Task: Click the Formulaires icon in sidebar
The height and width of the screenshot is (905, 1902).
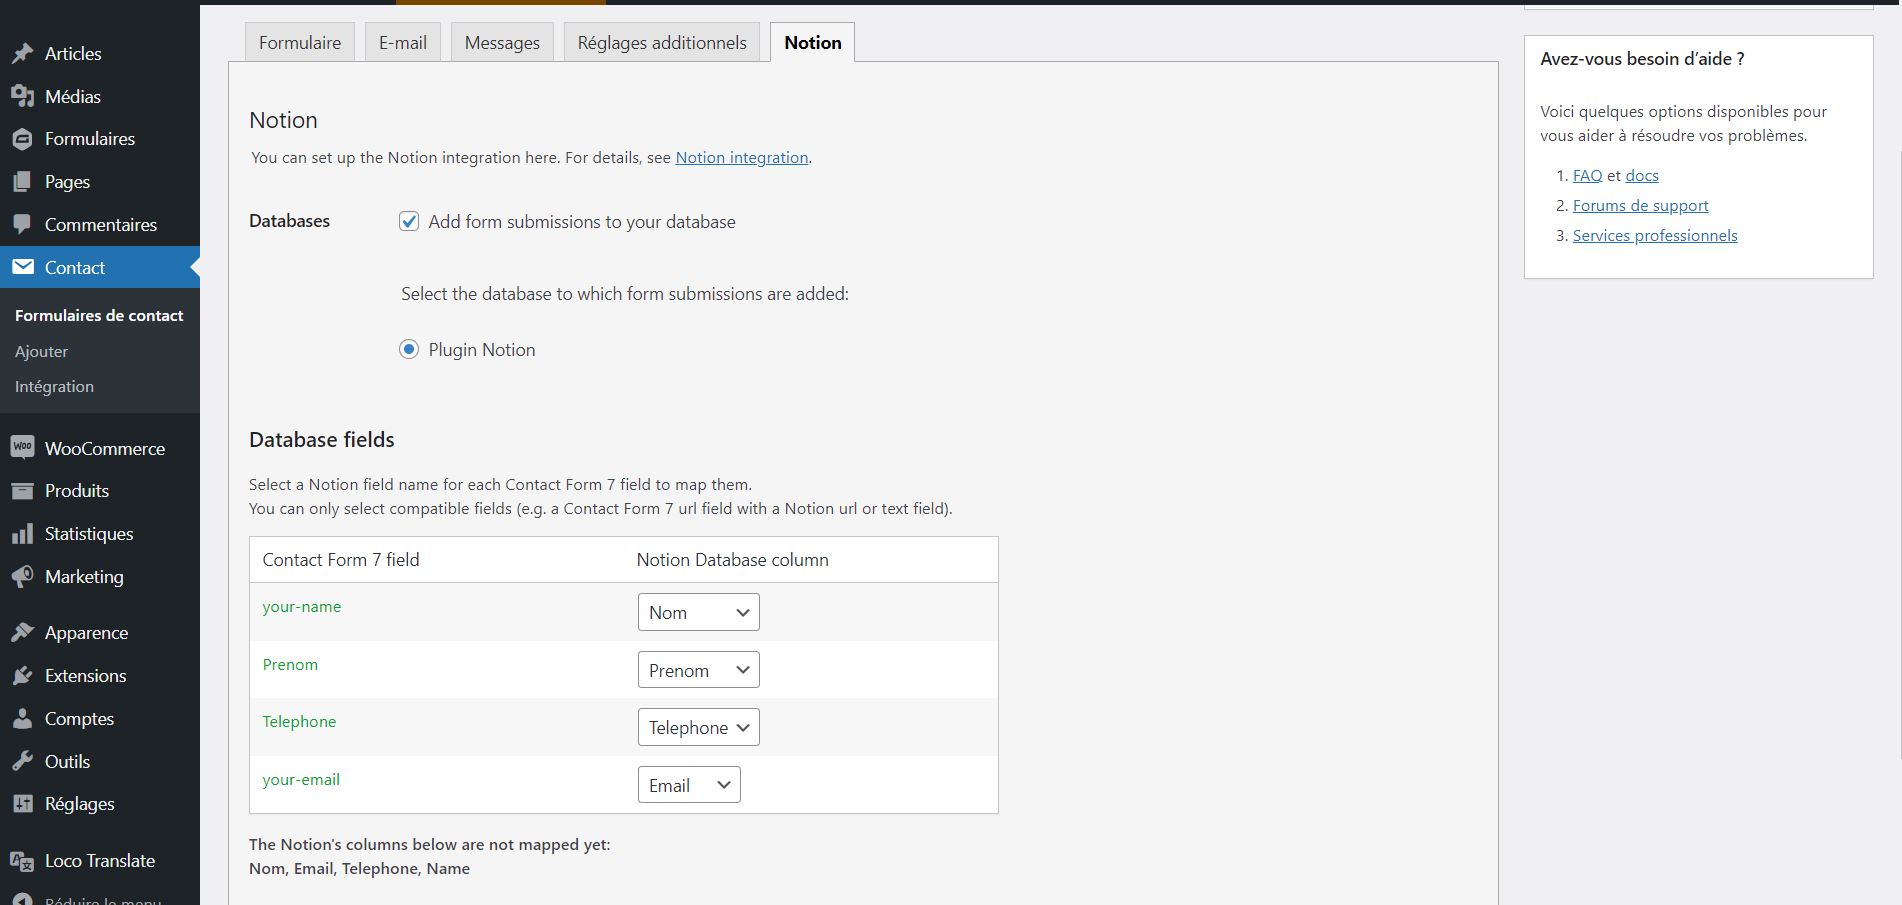Action: [22, 139]
